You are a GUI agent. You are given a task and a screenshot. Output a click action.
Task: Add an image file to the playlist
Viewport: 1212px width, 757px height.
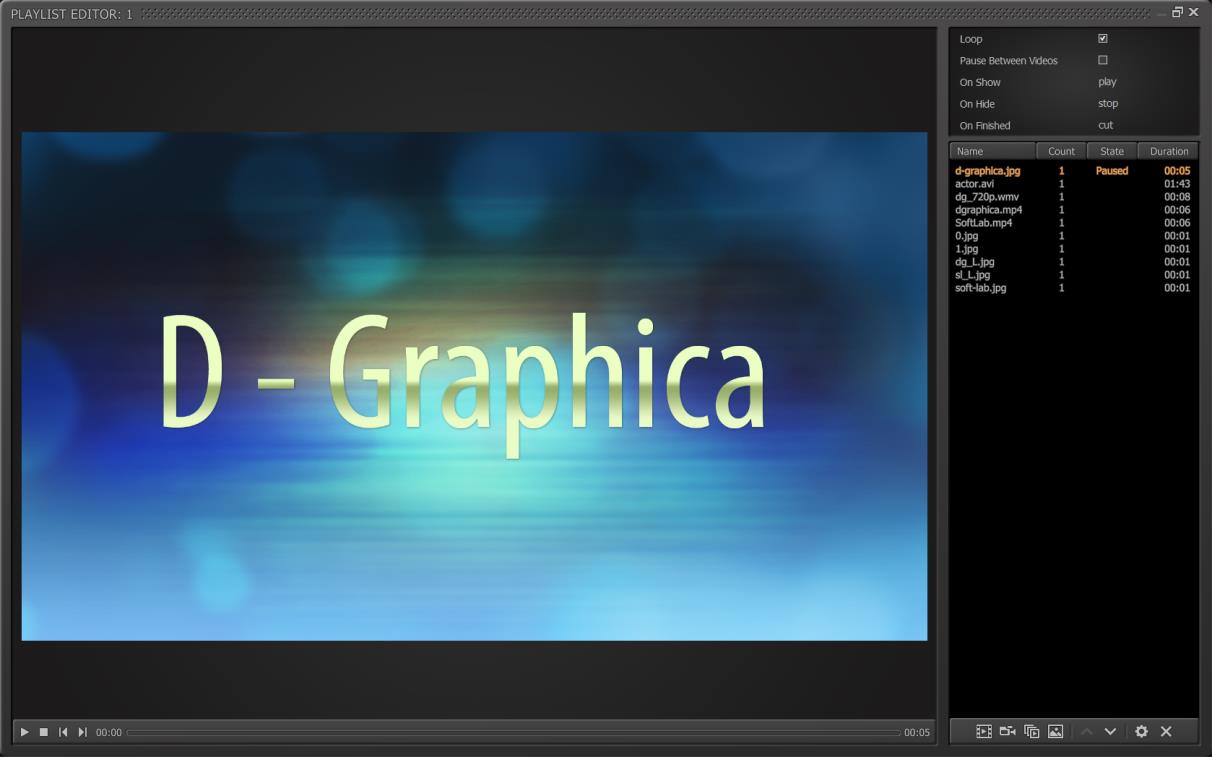1055,732
